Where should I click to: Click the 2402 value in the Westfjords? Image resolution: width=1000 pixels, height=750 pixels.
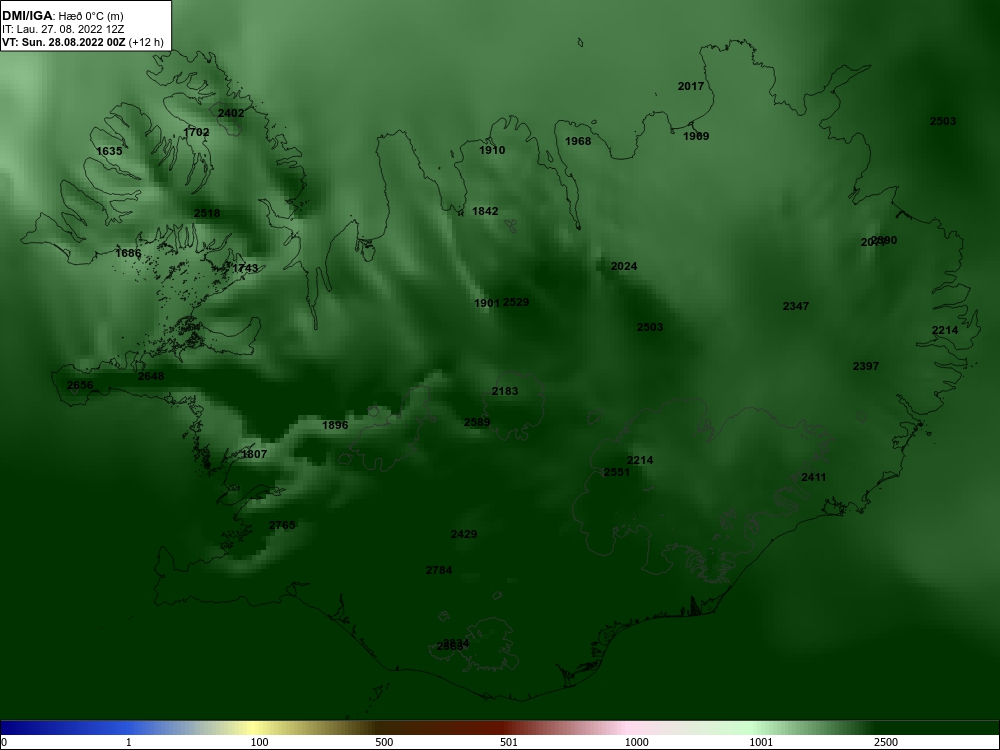pyautogui.click(x=231, y=114)
